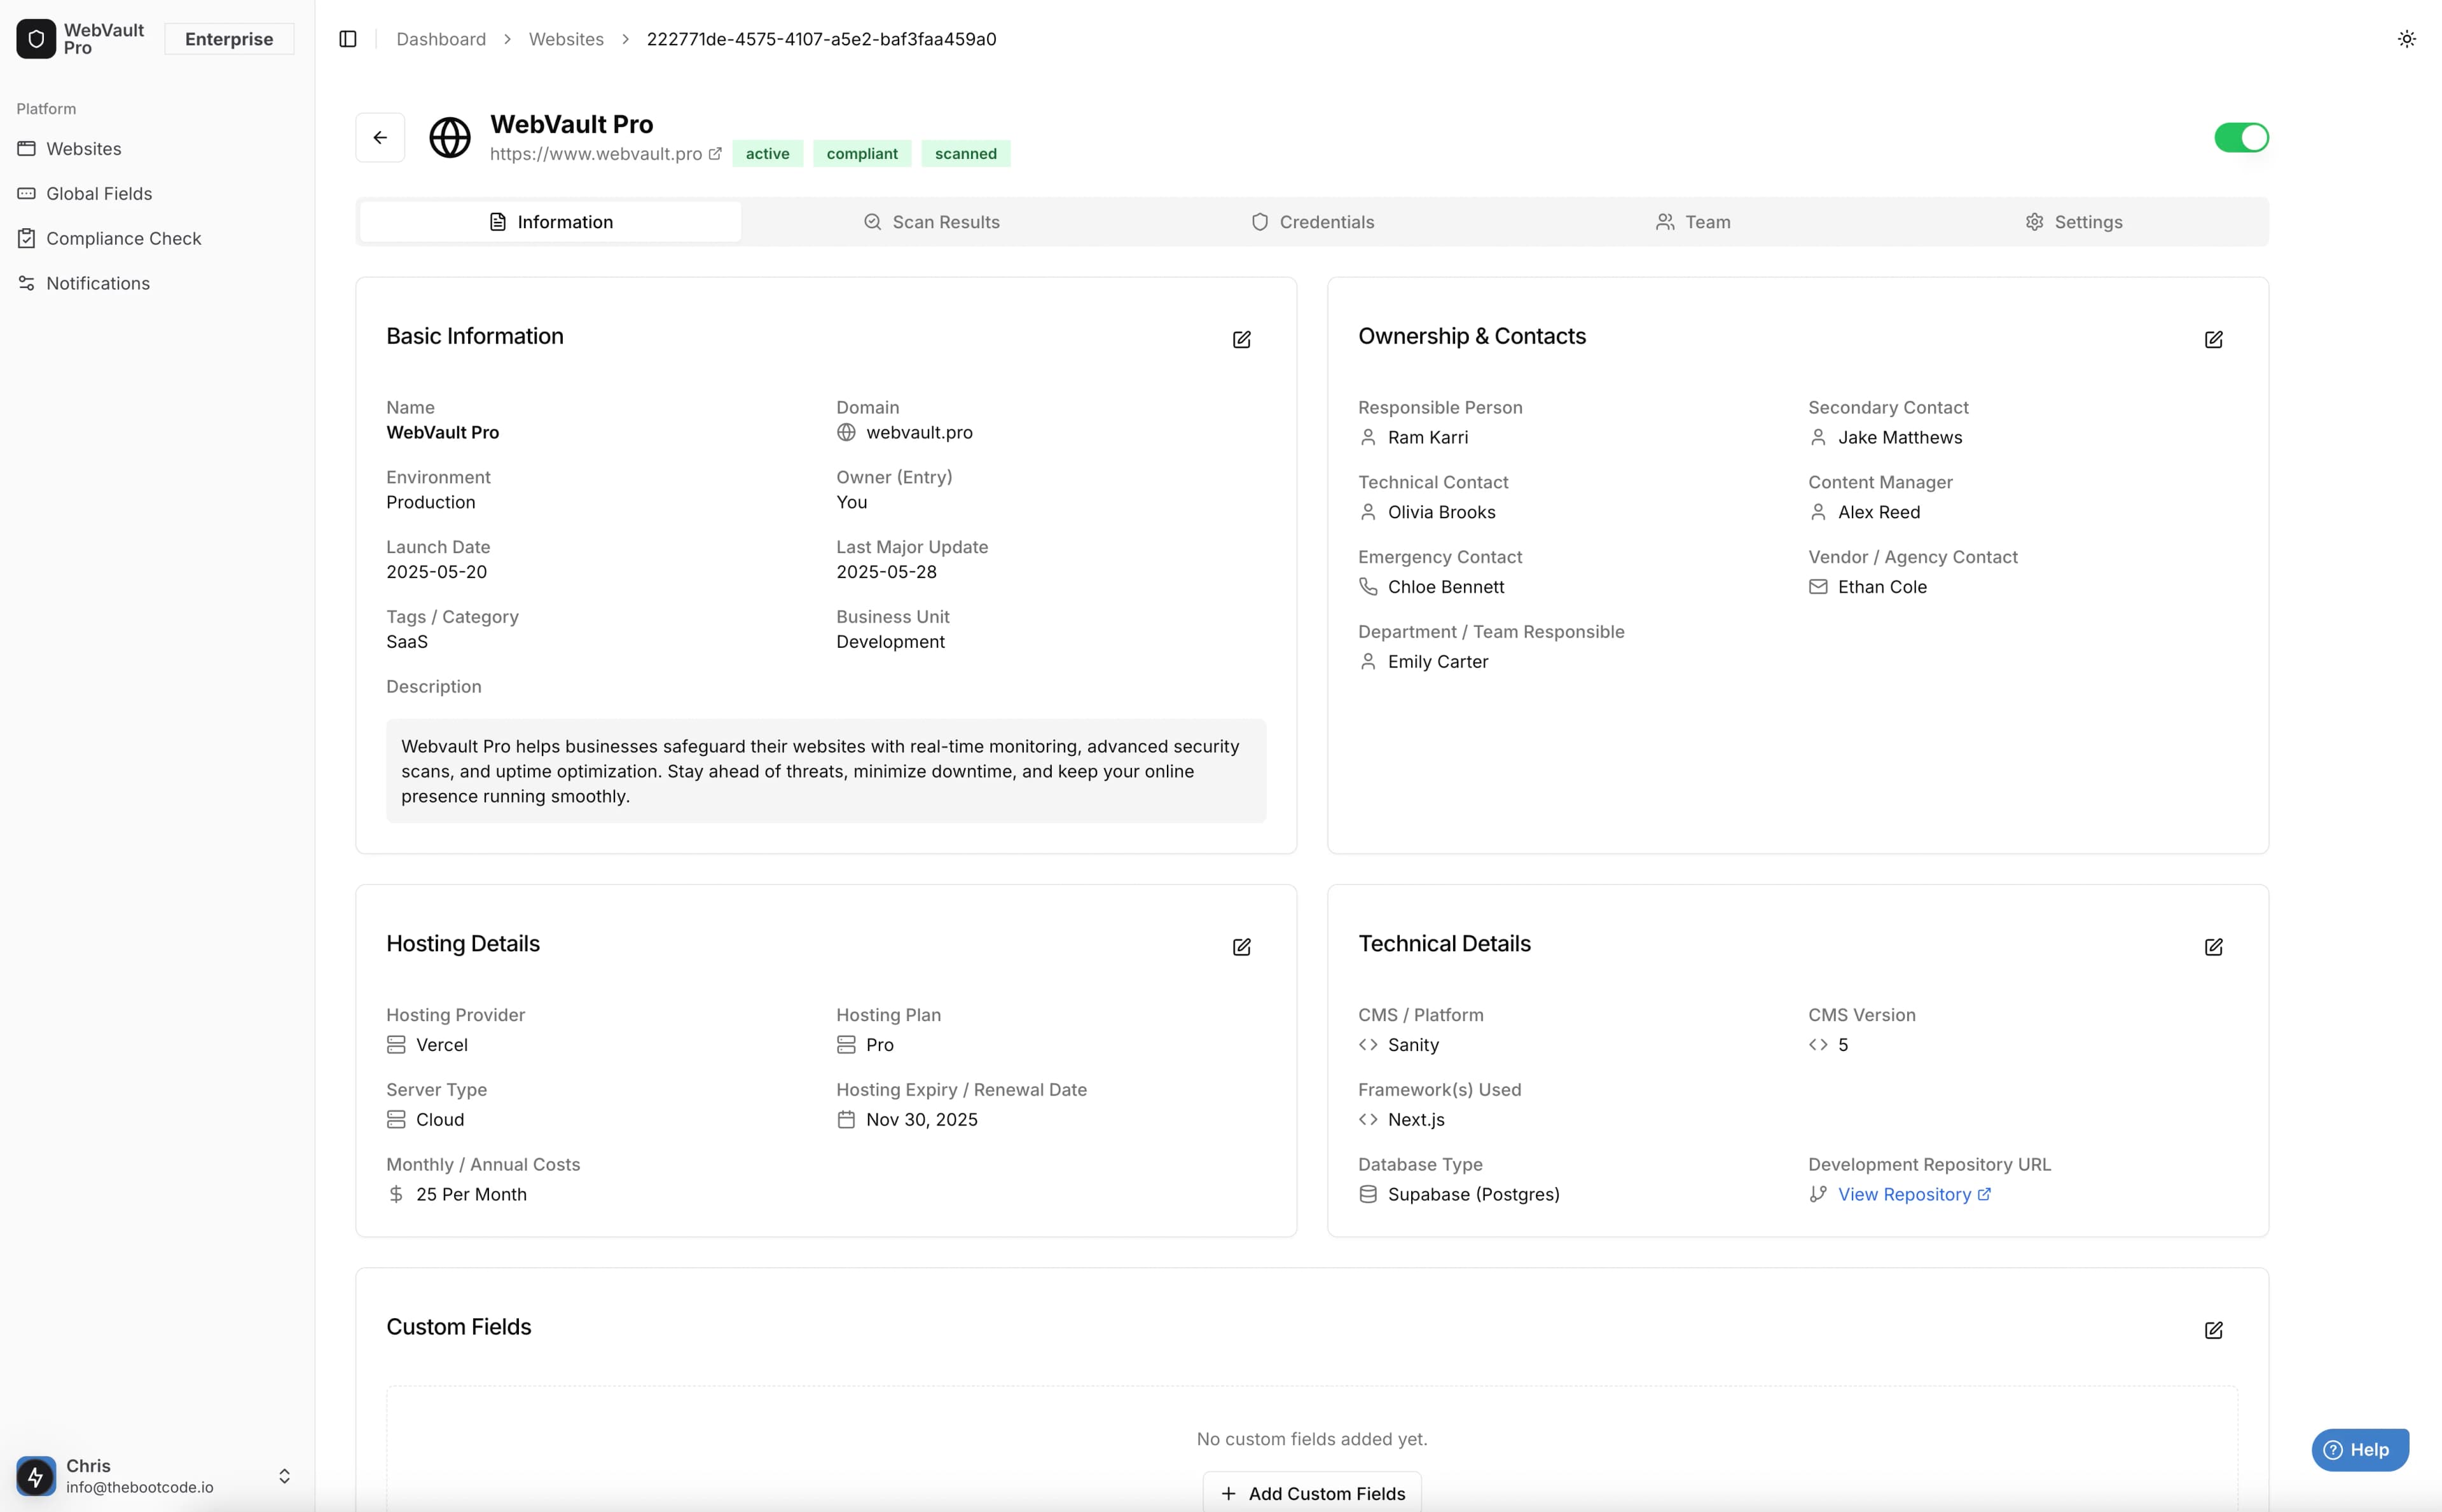Click the person icon beside Jake Matthews

click(x=1818, y=438)
